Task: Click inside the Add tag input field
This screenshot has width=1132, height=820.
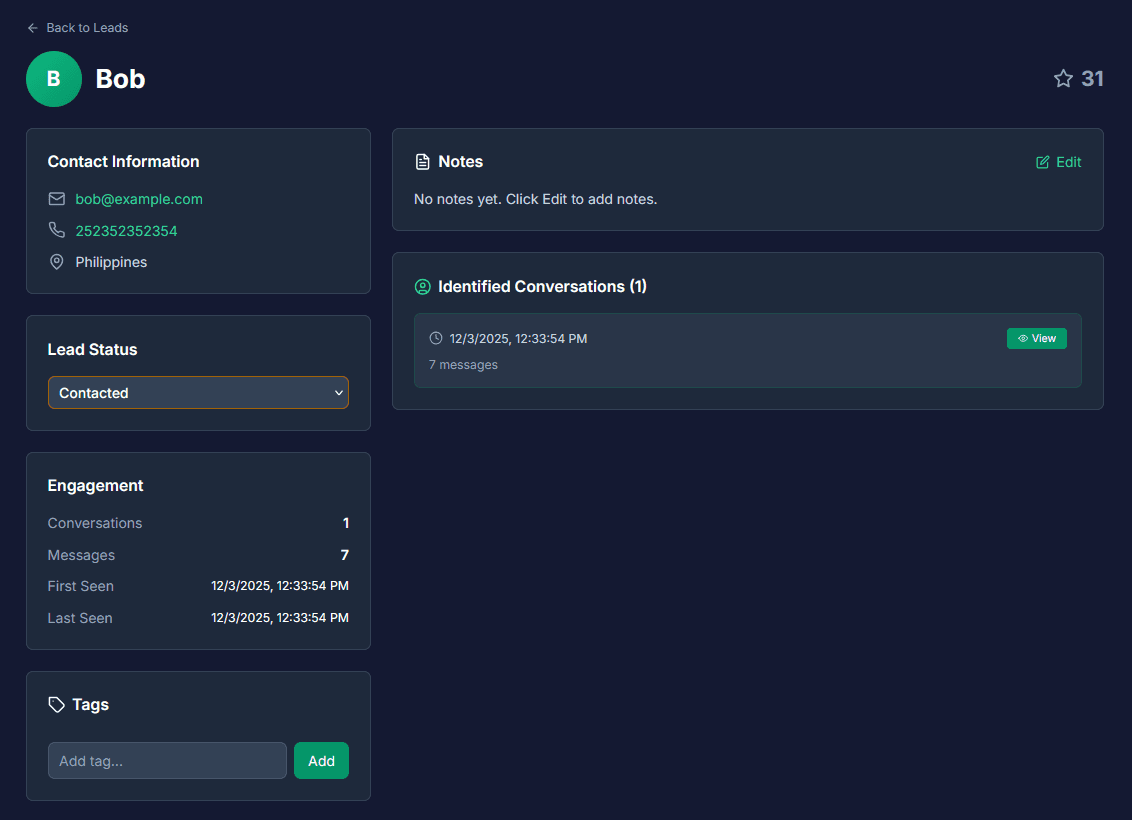Action: click(x=166, y=760)
